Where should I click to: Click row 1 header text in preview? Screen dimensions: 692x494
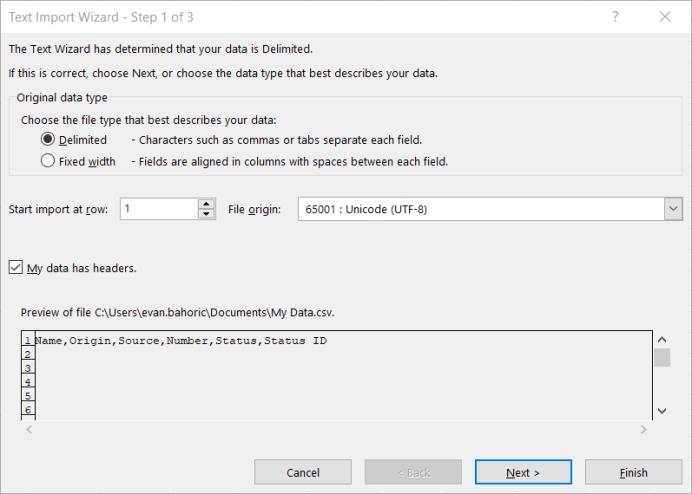tap(181, 341)
